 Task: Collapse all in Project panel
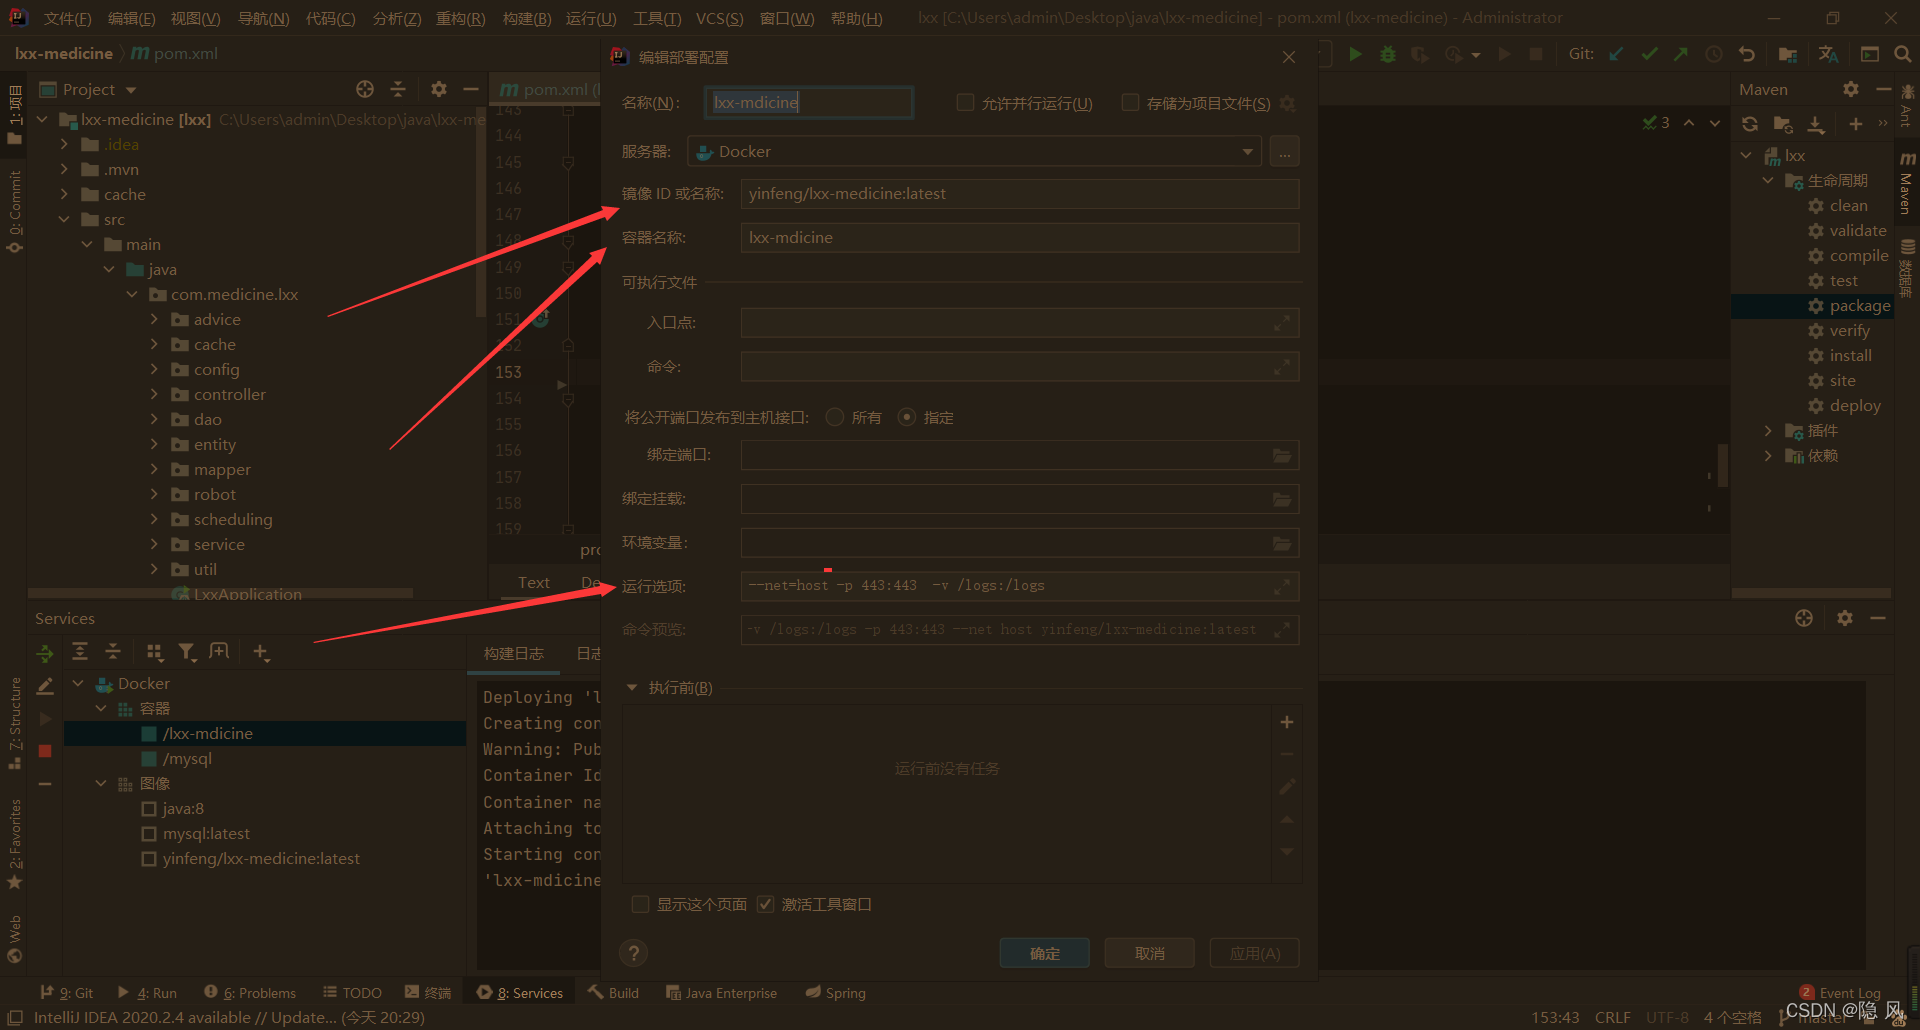click(398, 89)
